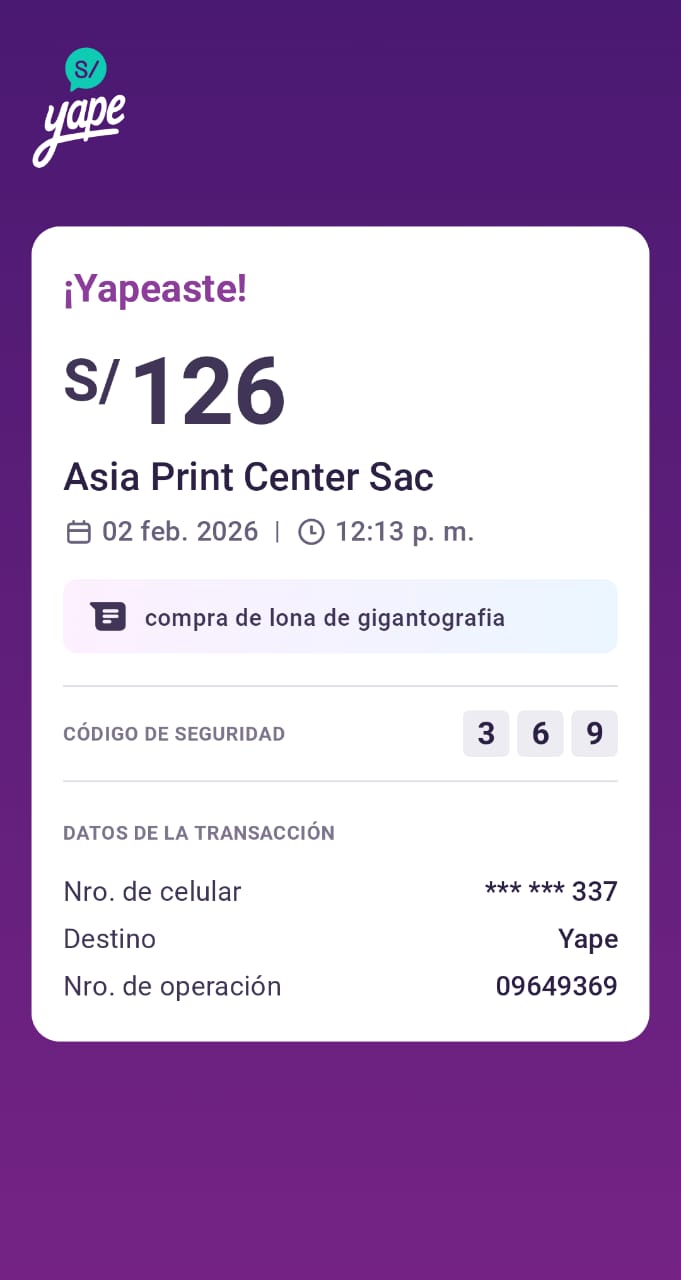Tap security code digit 9
This screenshot has width=681, height=1280.
594,734
